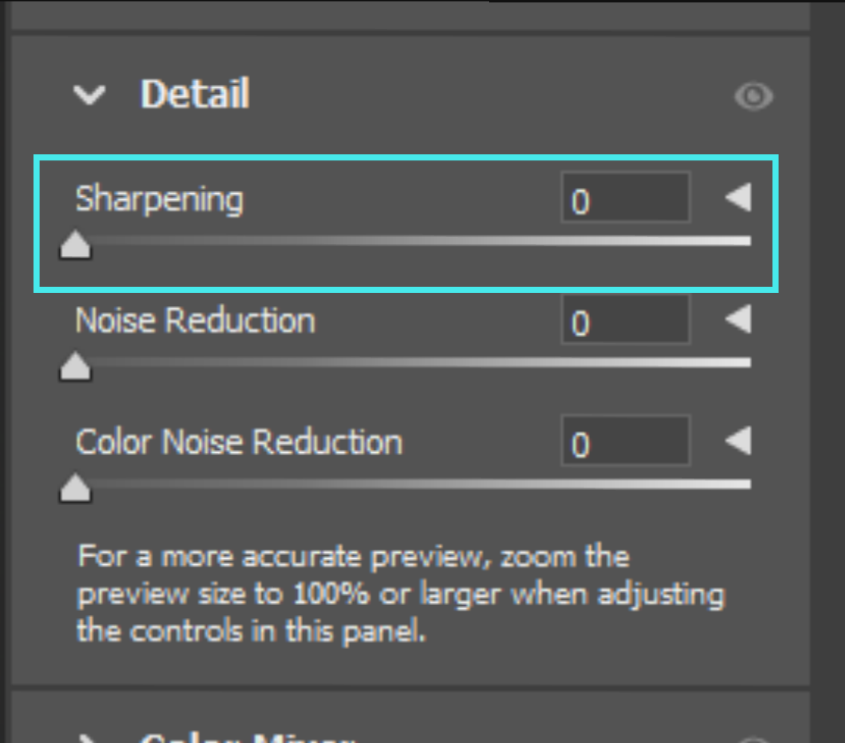Click the Detail panel title

coord(195,95)
